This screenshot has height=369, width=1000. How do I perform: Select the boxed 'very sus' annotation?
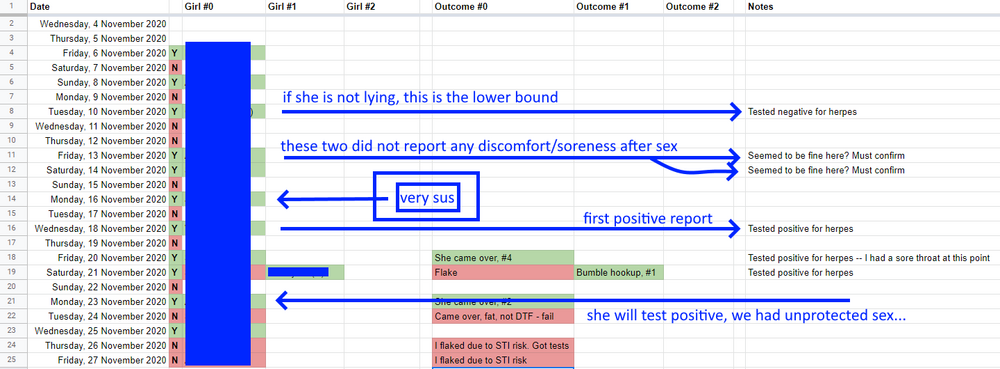click(x=426, y=197)
